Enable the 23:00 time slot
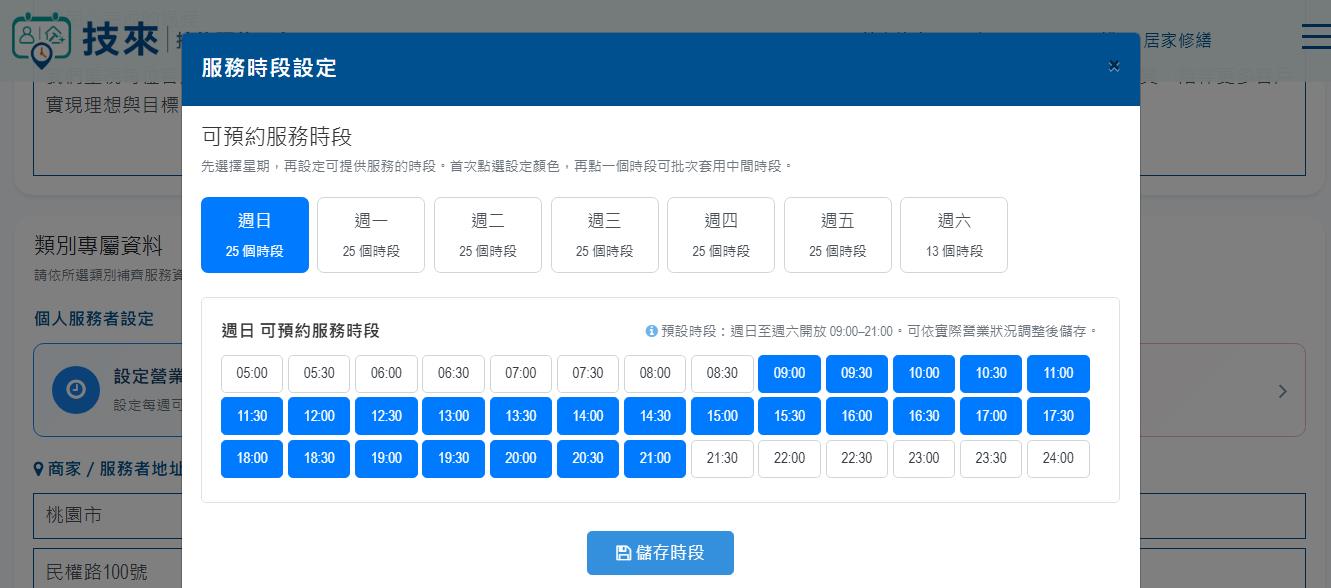The width and height of the screenshot is (1331, 588). (924, 458)
